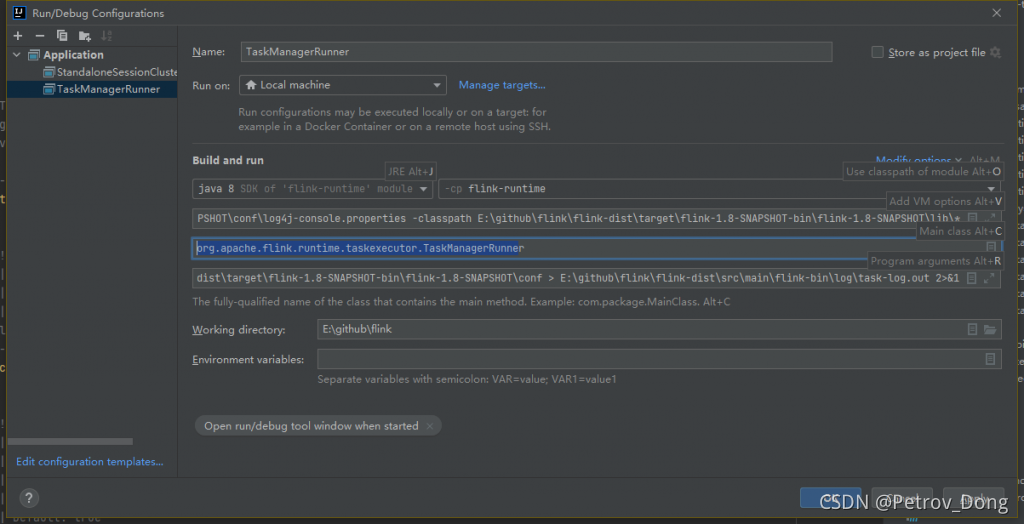Insert macros in Working directory field
1024x524 pixels.
[972, 330]
